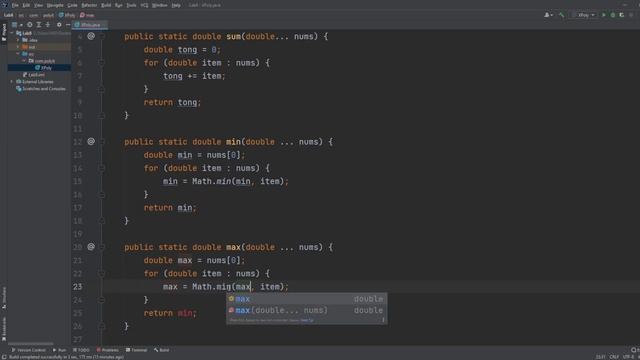Select Scratches and Consoles item
Viewport: 640px width, 360px height.
41,89
